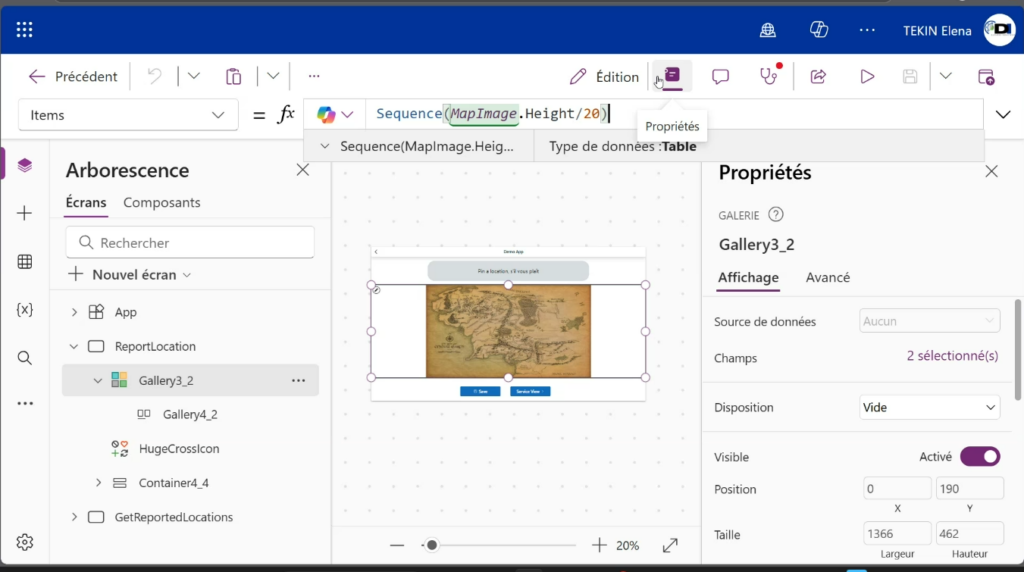This screenshot has width=1024, height=572.
Task: Collapse the ReportLocation screen node
Action: pyautogui.click(x=74, y=347)
